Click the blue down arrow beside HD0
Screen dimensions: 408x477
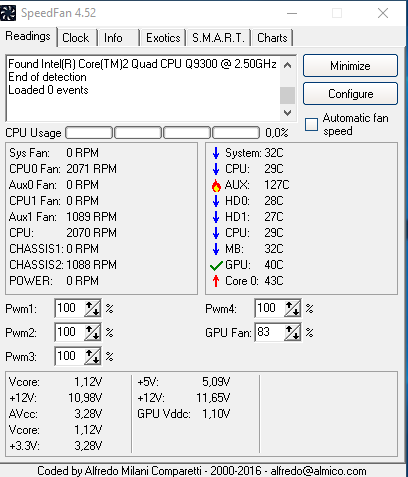(216, 201)
